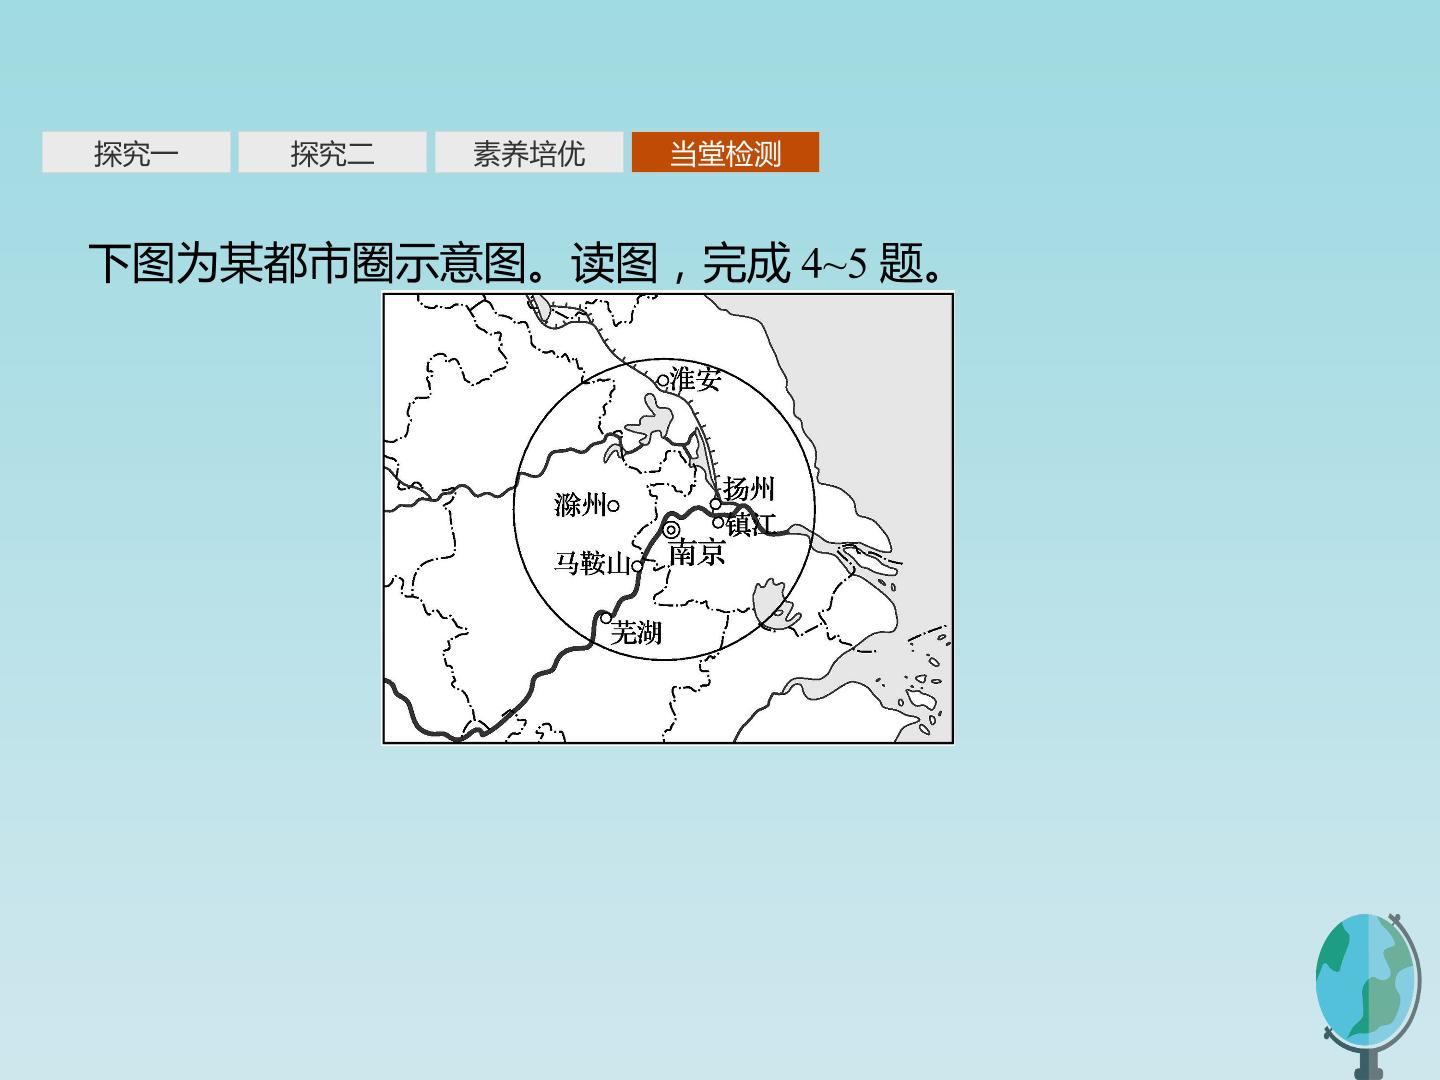The height and width of the screenshot is (1080, 1440).
Task: Open the 探究一 tab
Action: pyautogui.click(x=136, y=153)
